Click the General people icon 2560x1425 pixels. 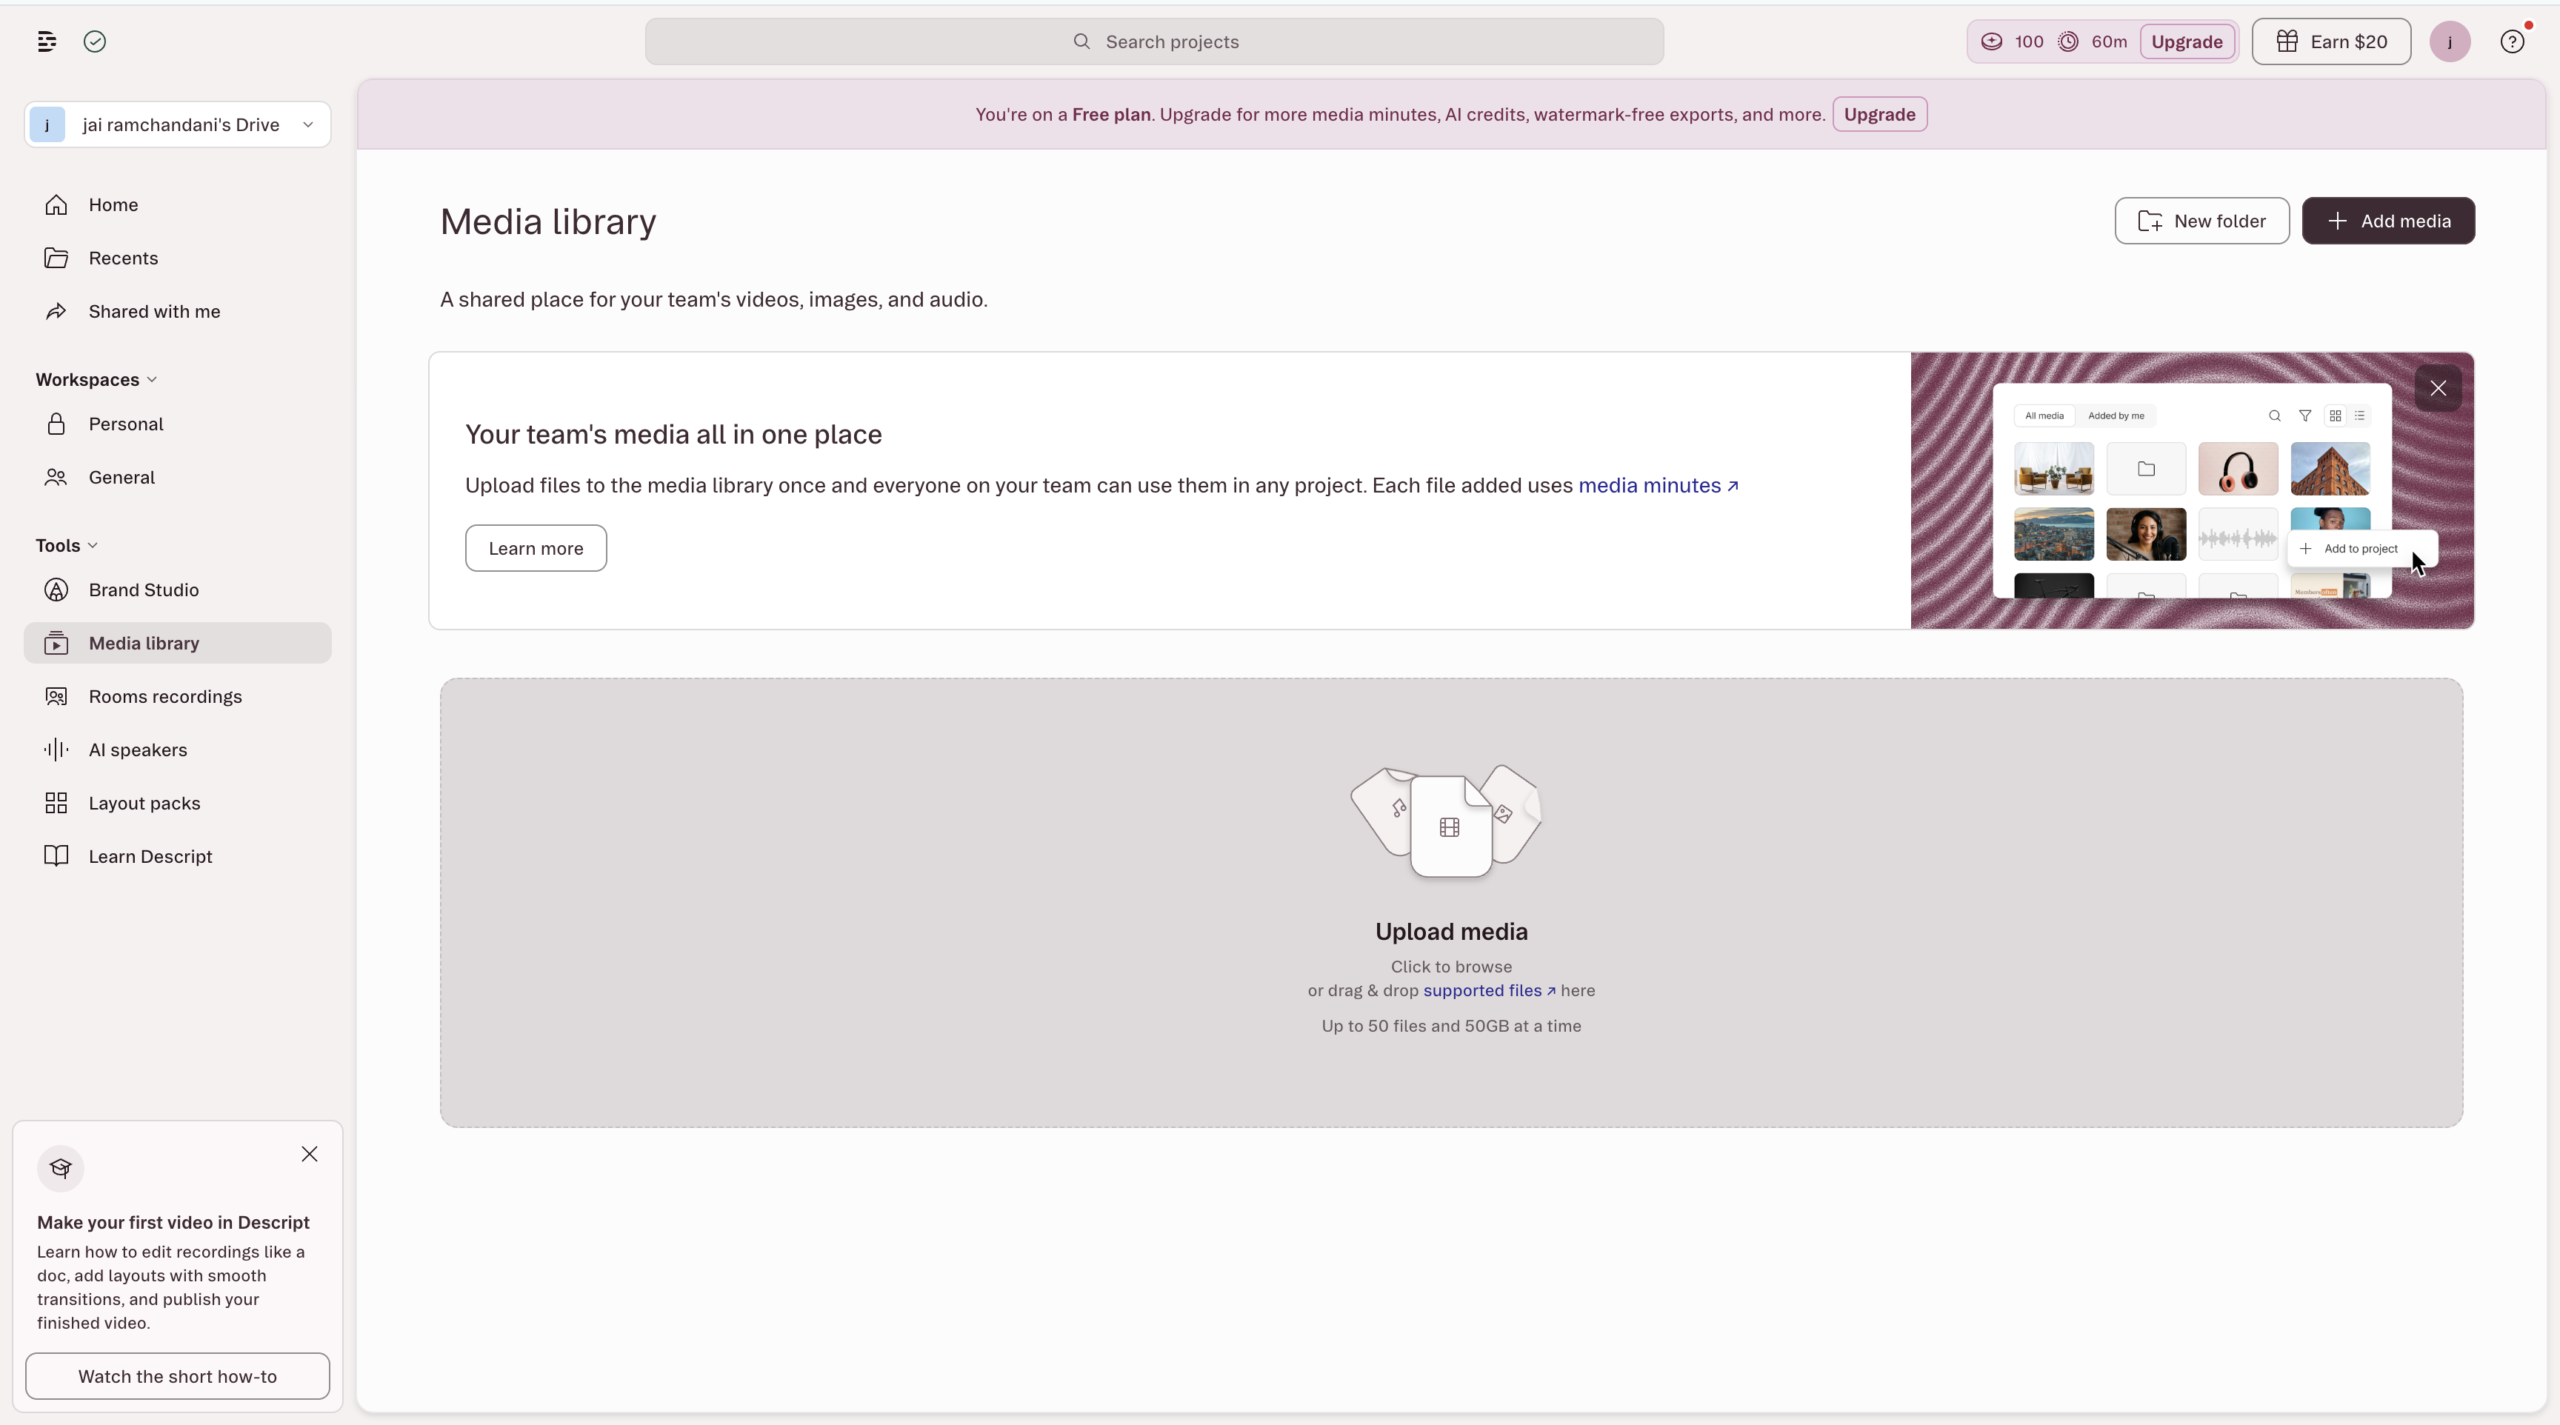point(57,477)
